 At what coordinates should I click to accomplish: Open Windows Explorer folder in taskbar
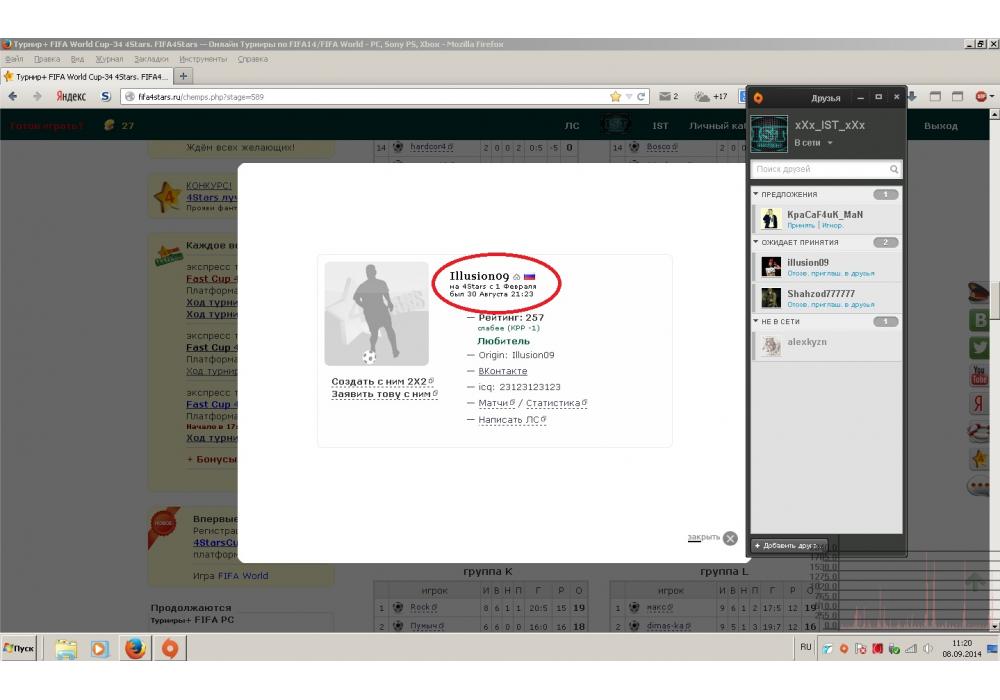click(x=66, y=649)
